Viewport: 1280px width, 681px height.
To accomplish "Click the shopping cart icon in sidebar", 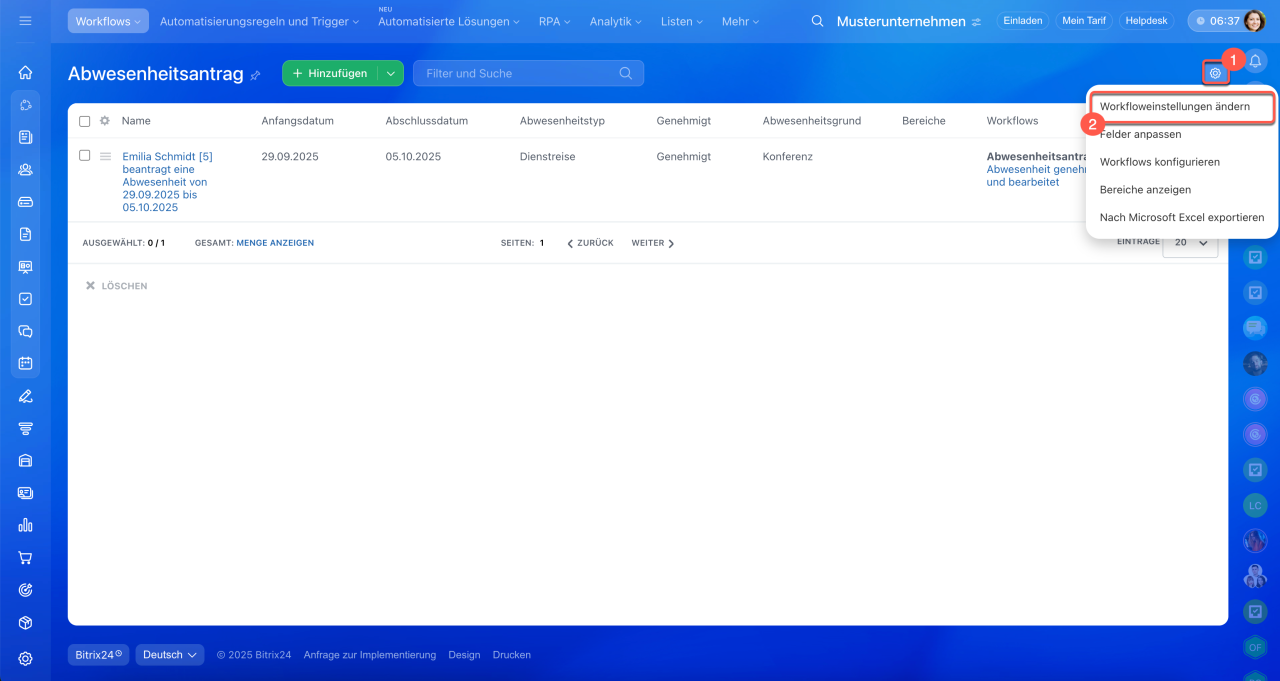I will [26, 558].
